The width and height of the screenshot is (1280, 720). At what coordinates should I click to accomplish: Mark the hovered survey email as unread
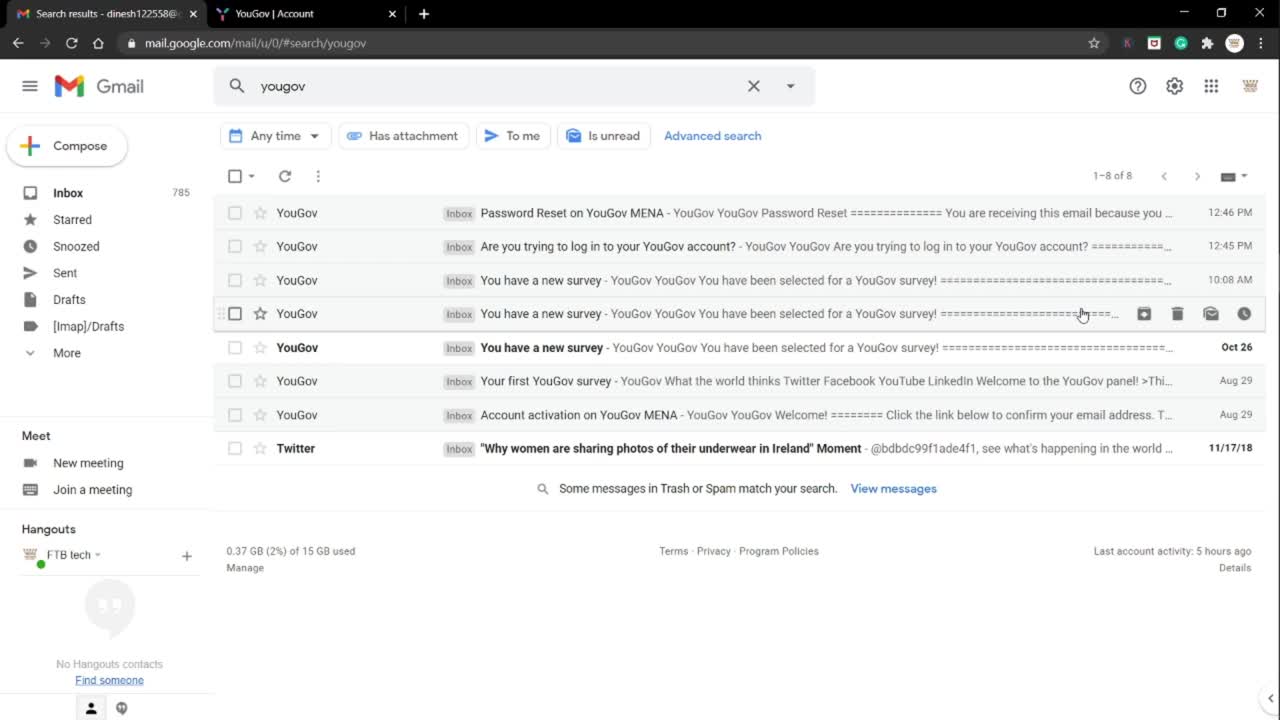pos(1211,314)
